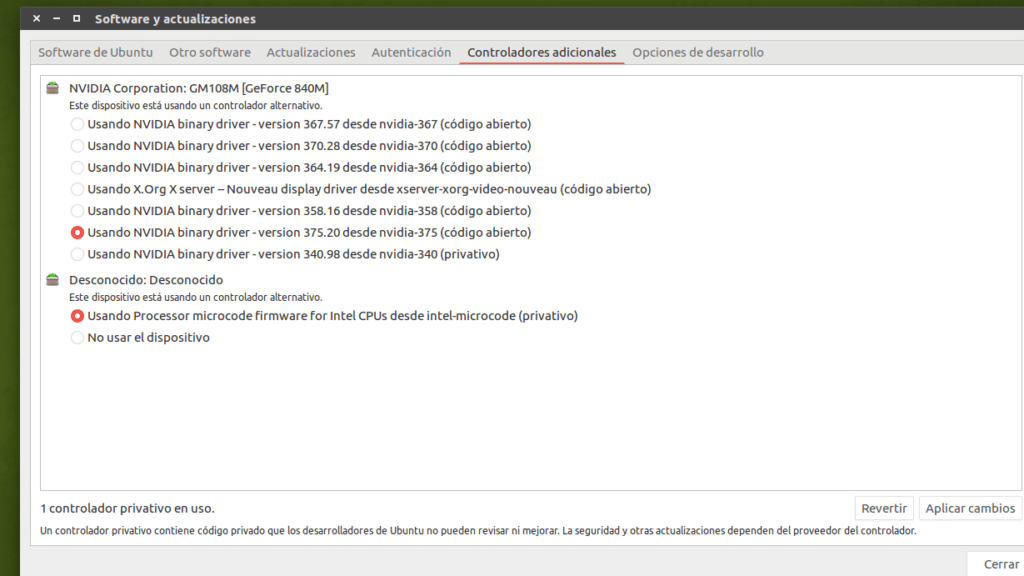Maximize the Software y actualizaciones window

76,18
